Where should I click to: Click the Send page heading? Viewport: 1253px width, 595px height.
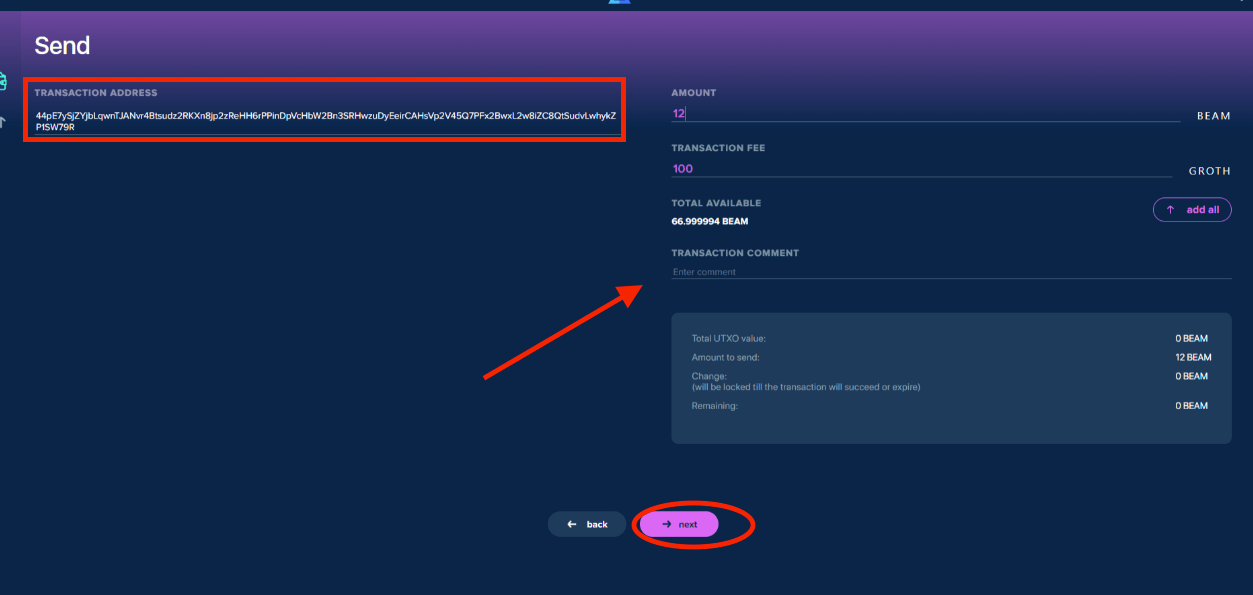point(62,45)
